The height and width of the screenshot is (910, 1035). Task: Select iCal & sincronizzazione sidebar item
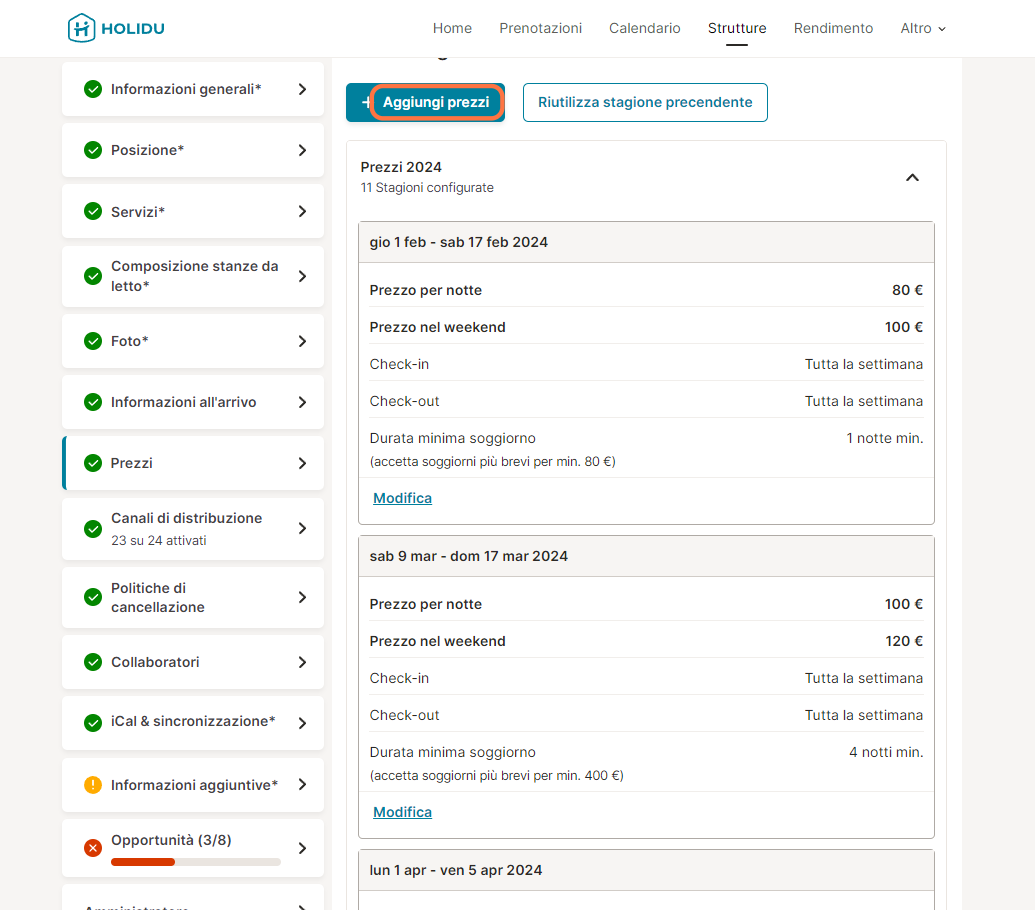point(193,723)
